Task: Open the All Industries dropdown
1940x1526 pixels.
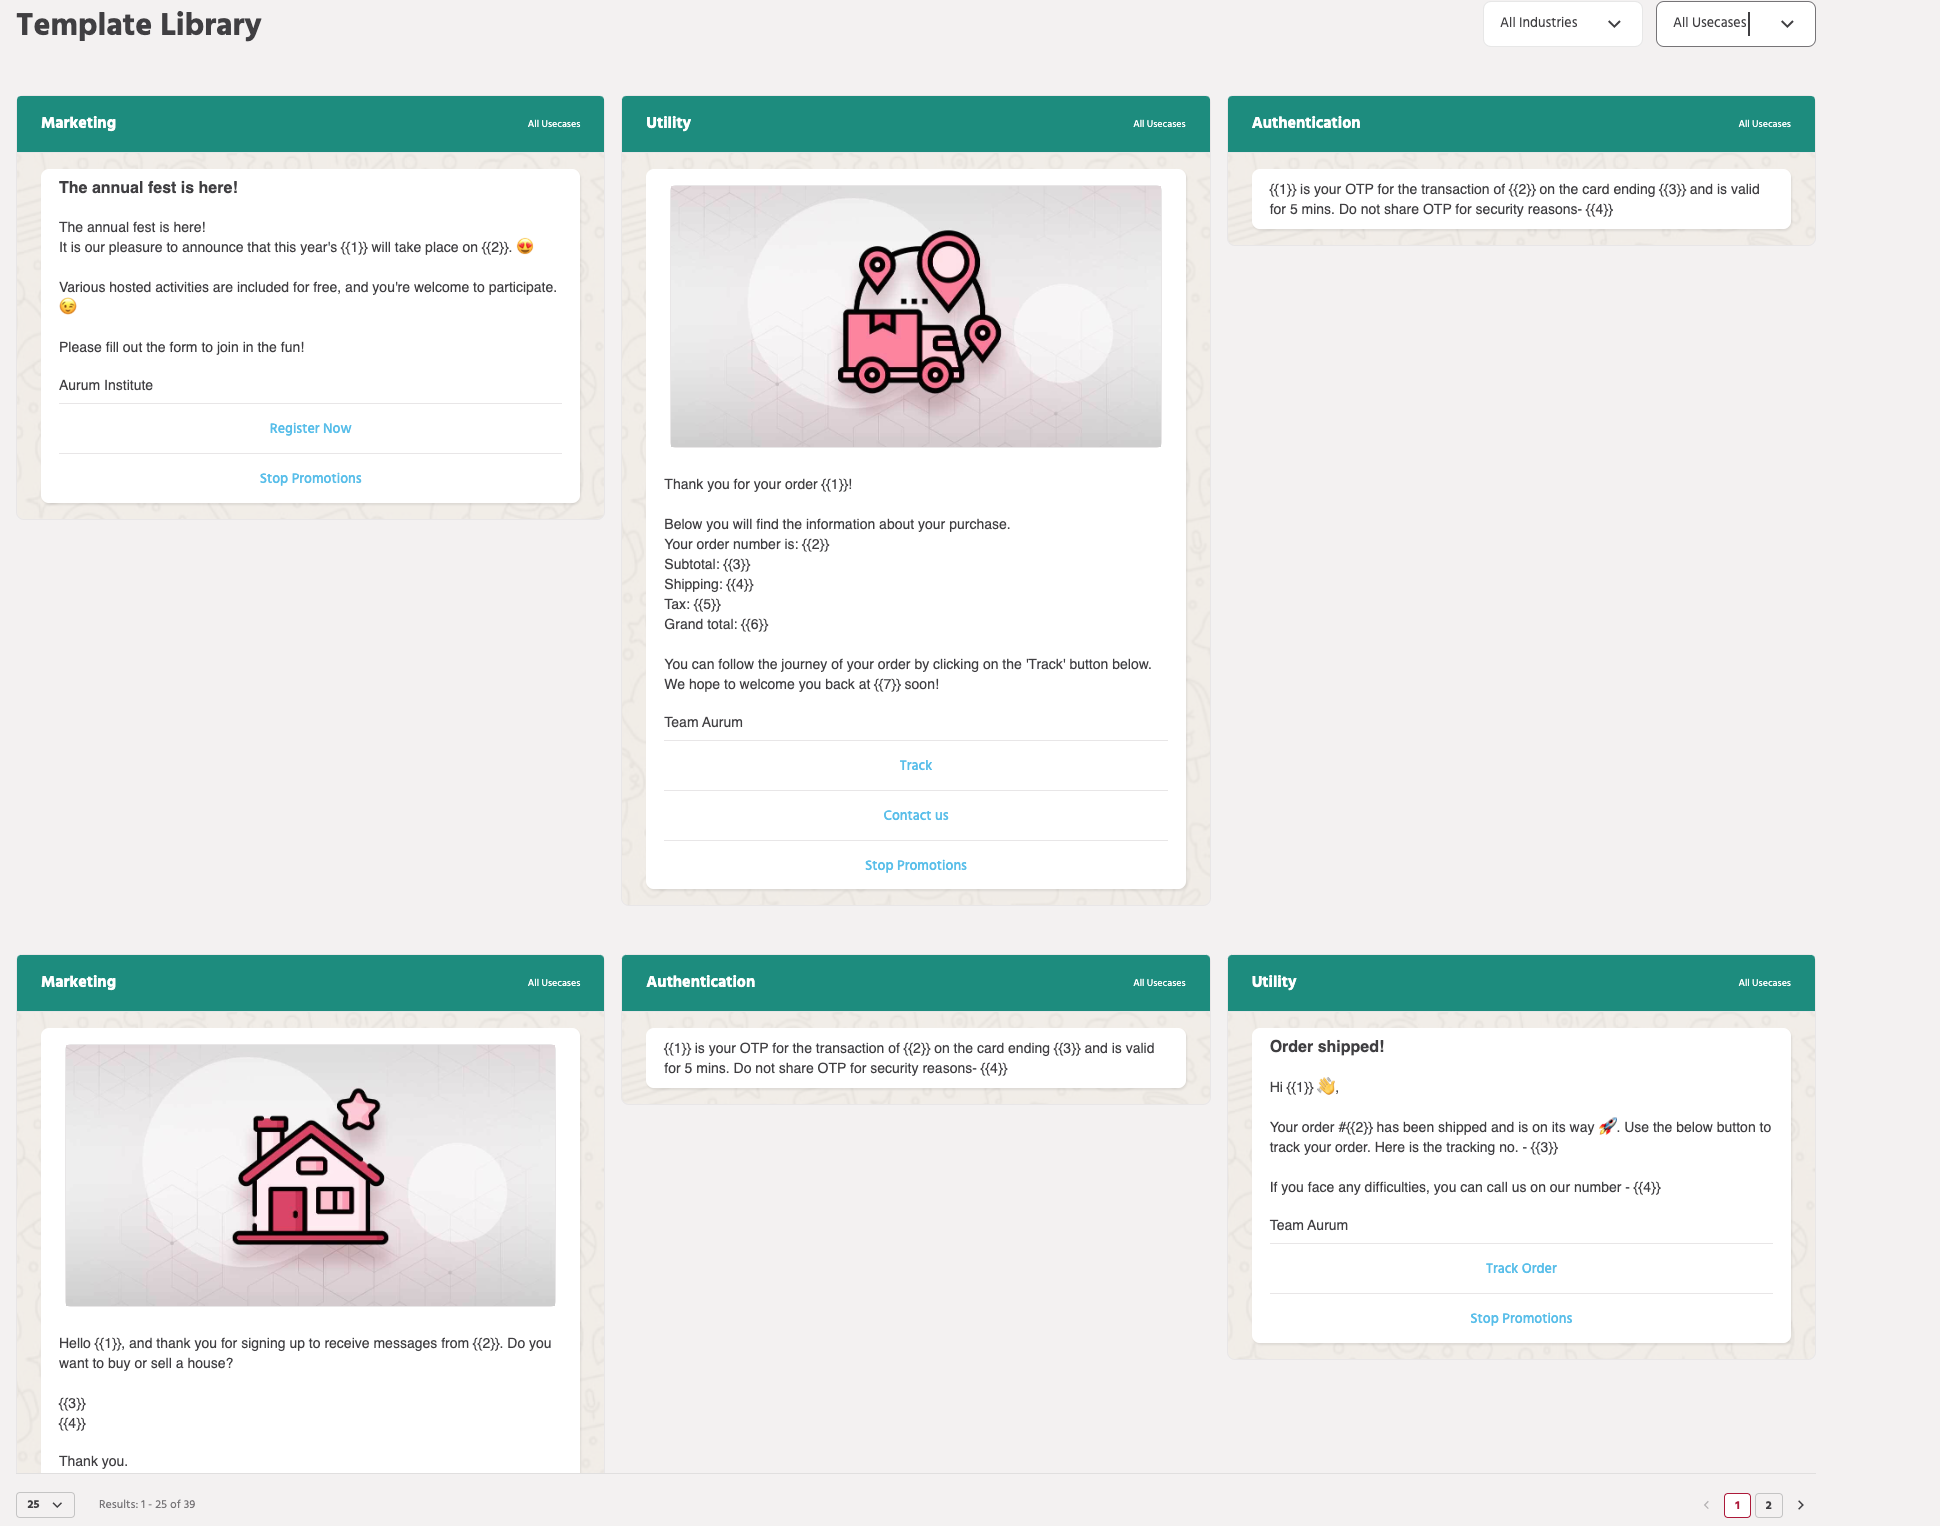Action: pyautogui.click(x=1561, y=23)
